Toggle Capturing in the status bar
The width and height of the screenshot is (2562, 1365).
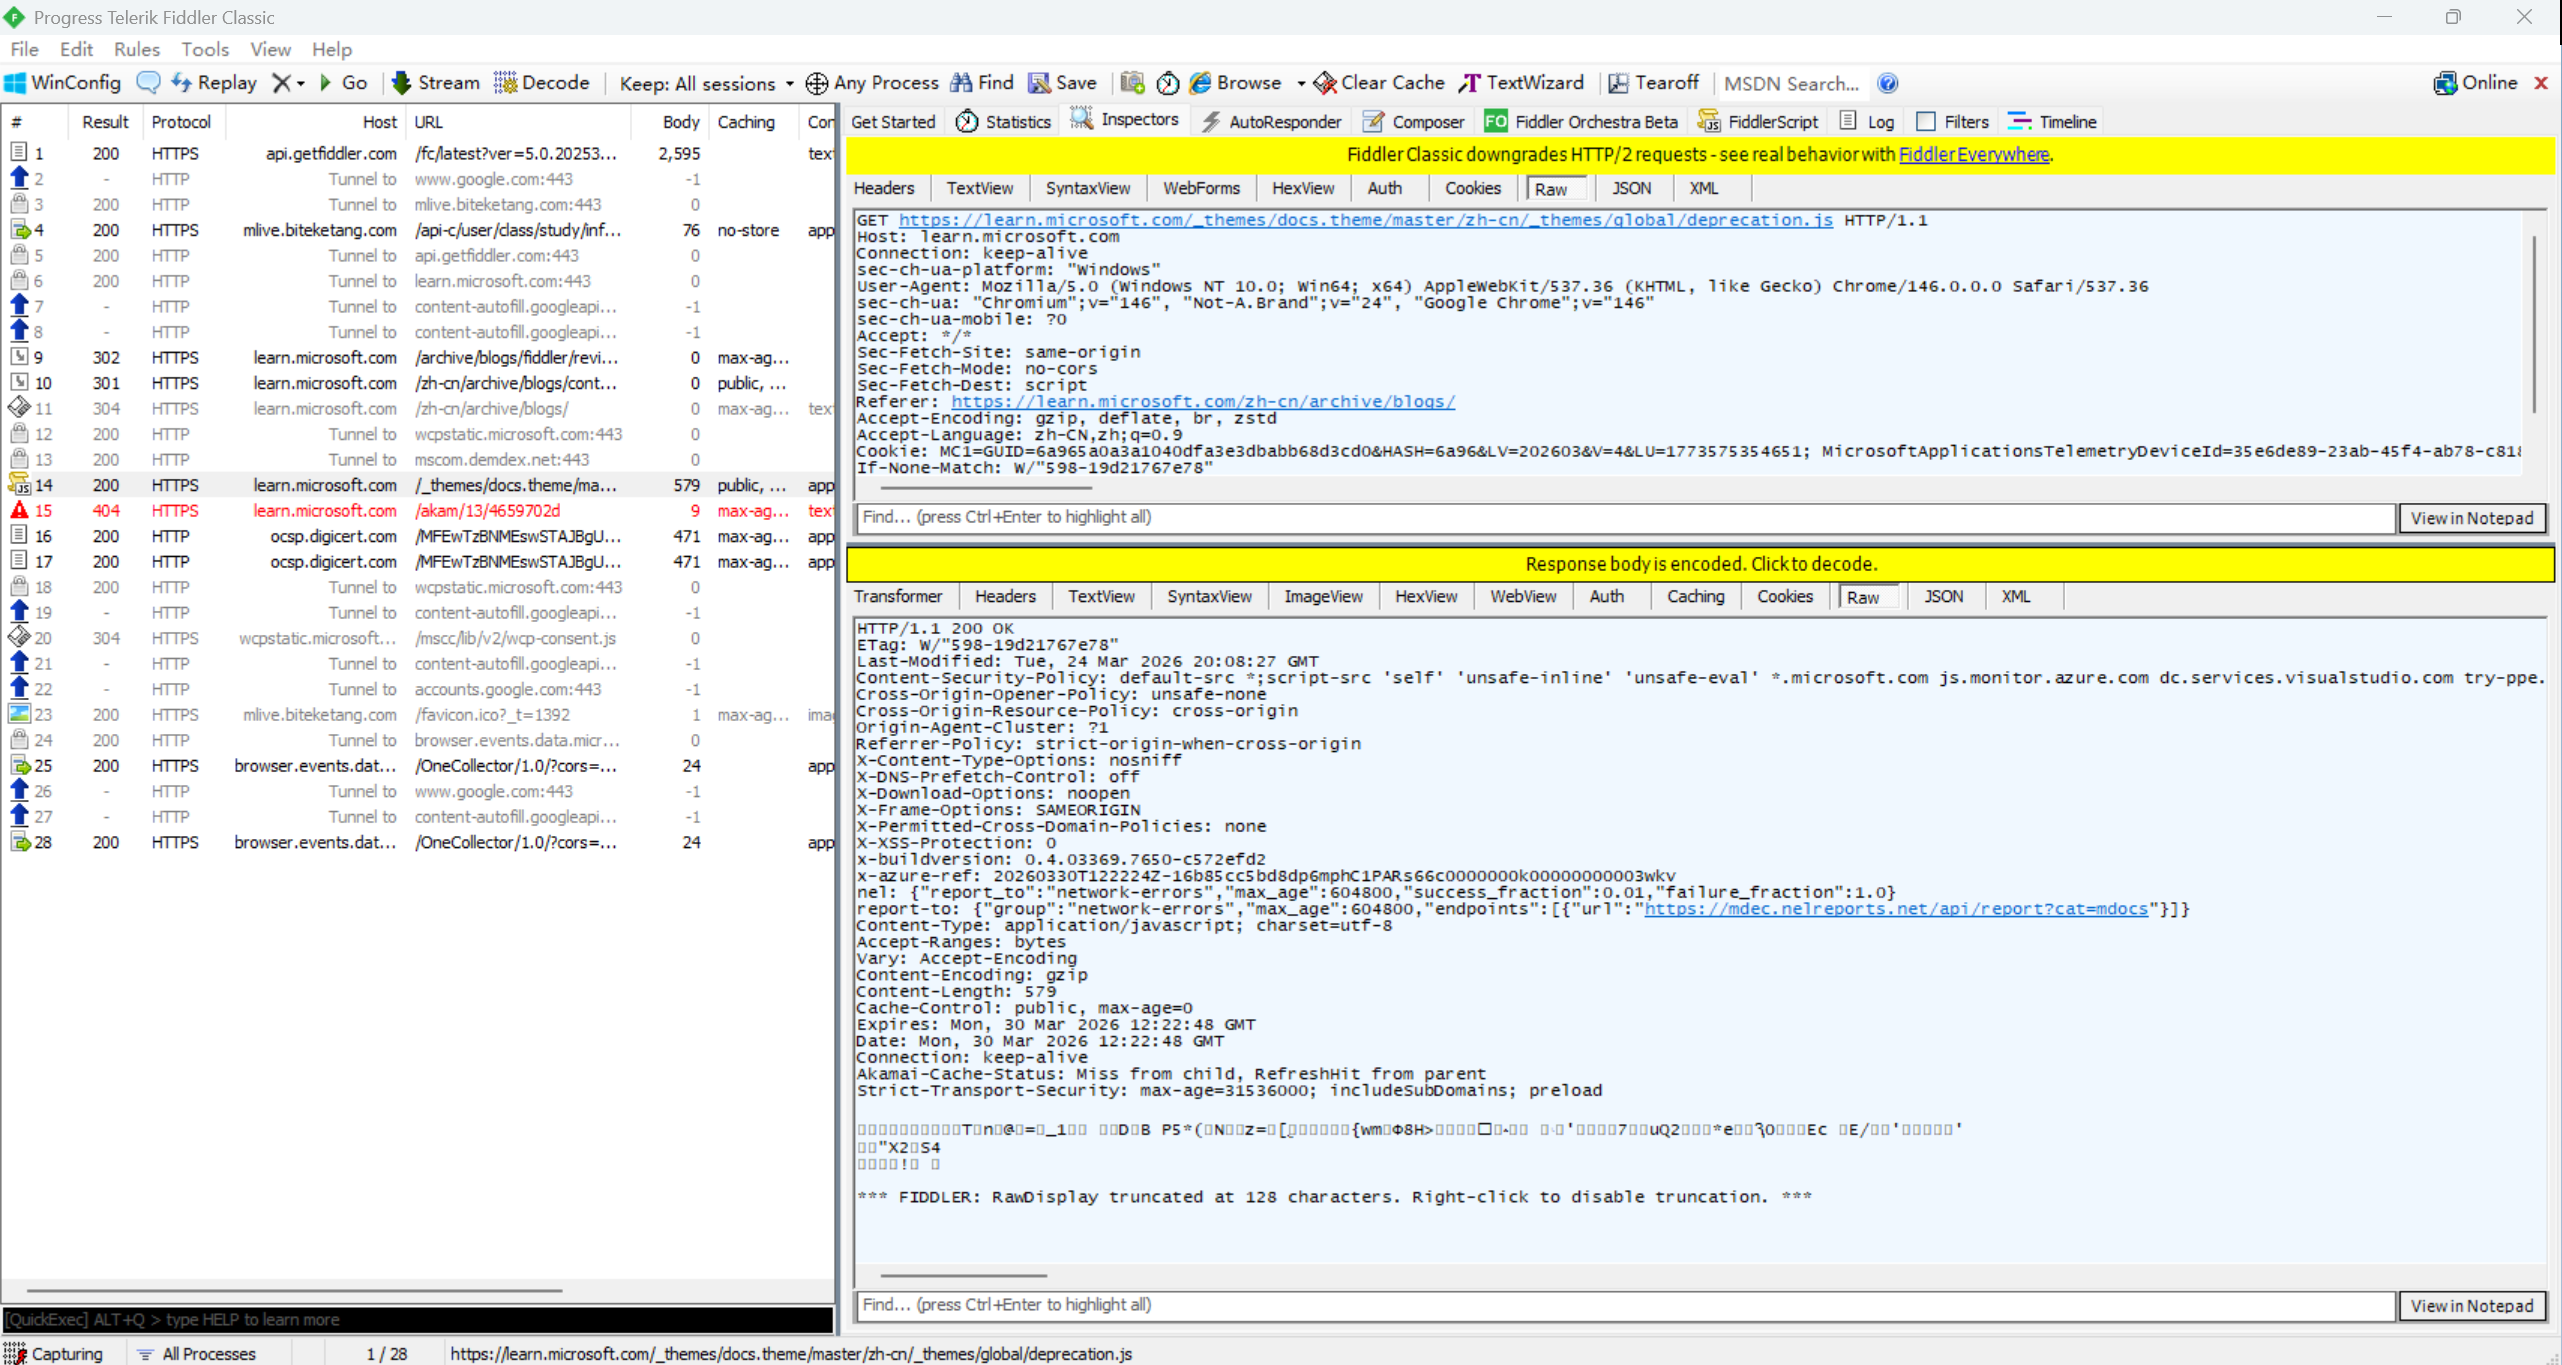click(55, 1353)
